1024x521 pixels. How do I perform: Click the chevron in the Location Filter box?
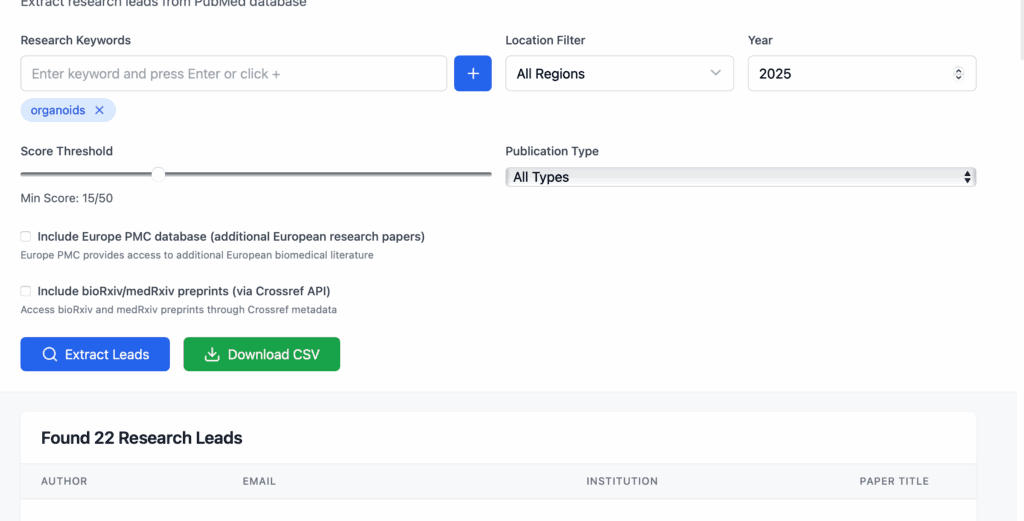[x=715, y=74]
